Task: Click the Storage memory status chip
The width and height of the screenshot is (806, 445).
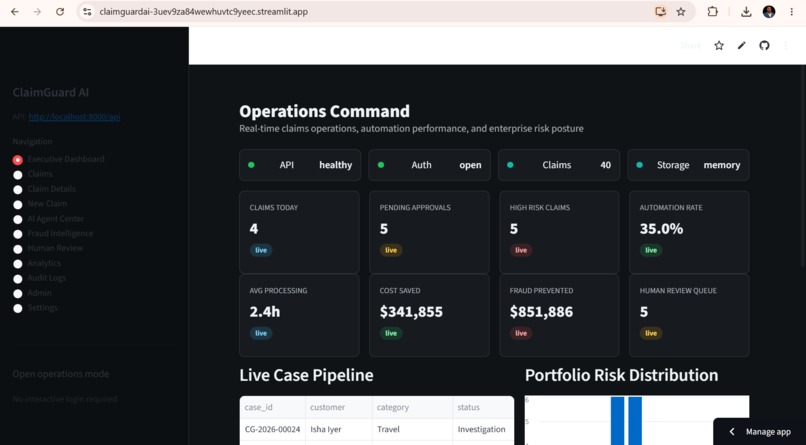Action: click(x=688, y=165)
